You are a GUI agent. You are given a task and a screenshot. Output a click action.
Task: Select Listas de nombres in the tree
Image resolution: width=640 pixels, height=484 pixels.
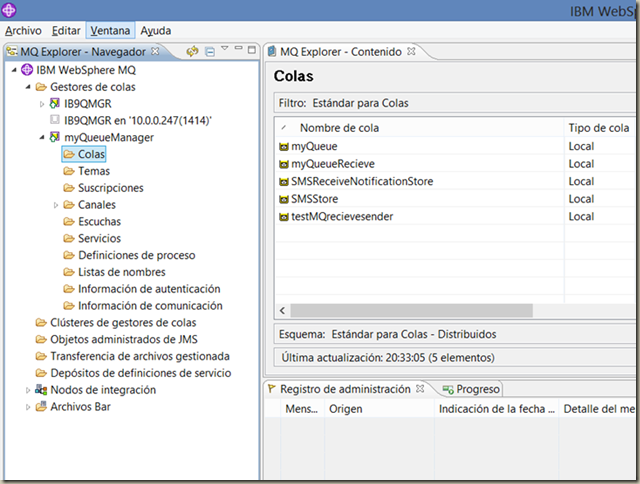coord(114,272)
